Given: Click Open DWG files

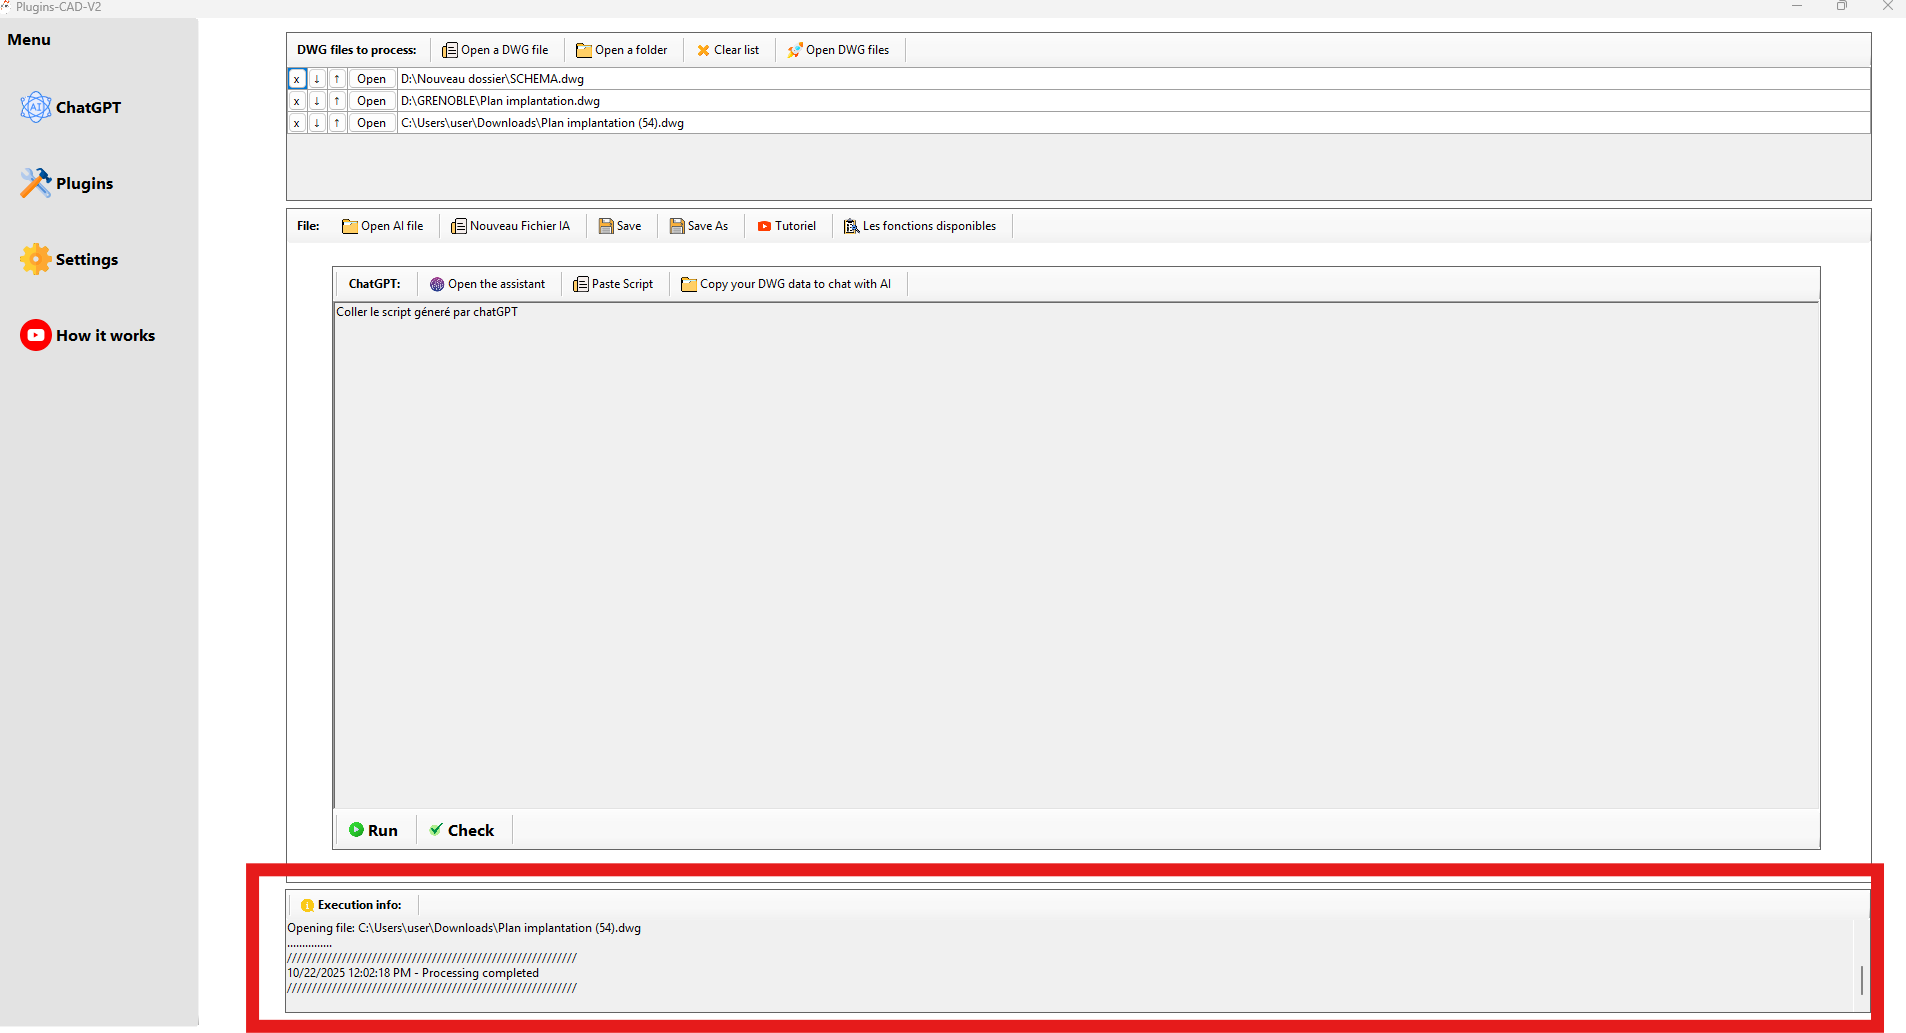Looking at the screenshot, I should tap(838, 50).
